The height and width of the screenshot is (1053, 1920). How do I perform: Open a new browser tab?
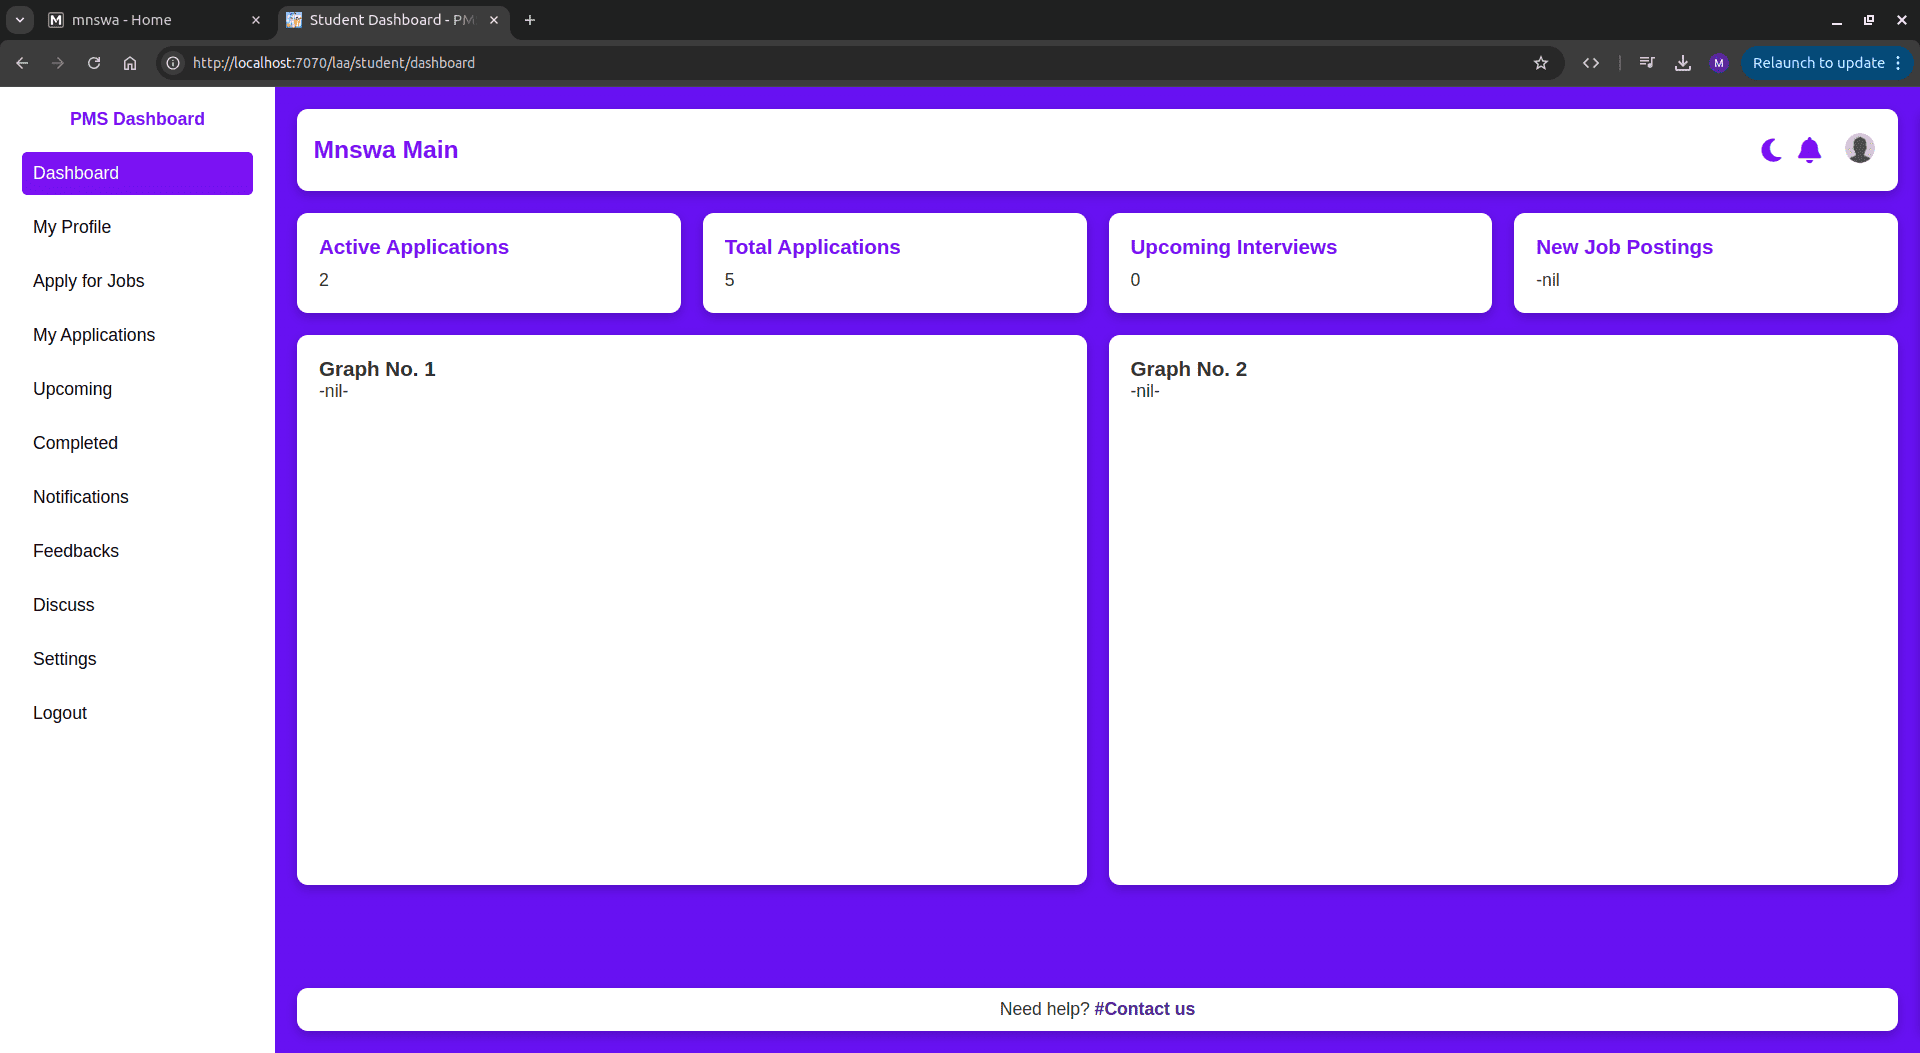point(530,20)
